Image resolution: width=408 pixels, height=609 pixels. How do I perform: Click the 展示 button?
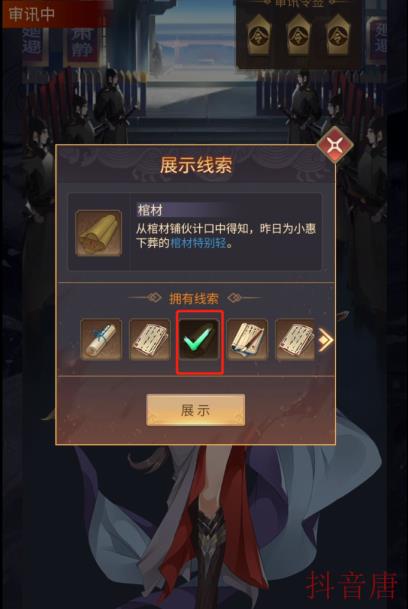click(195, 410)
